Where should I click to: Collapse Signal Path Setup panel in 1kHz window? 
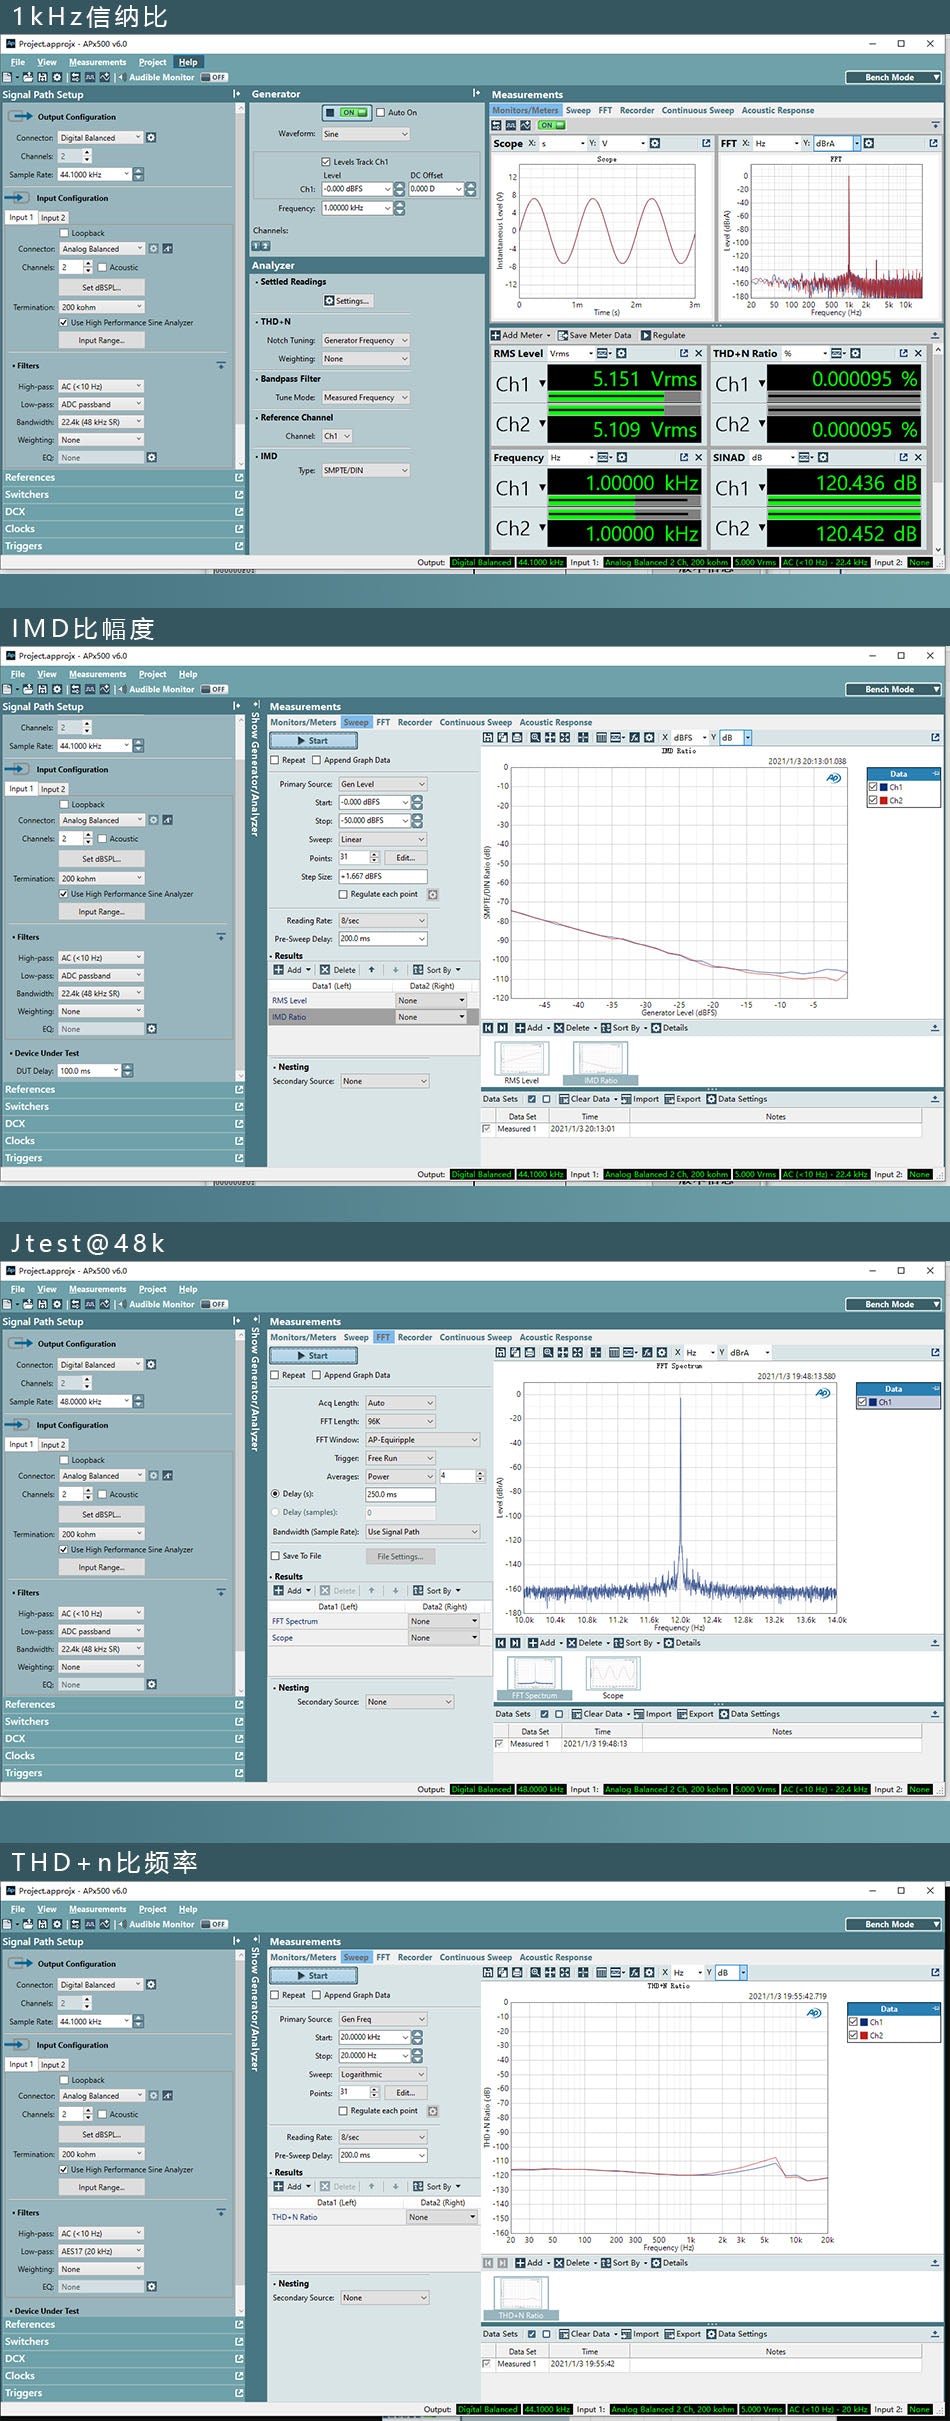[x=237, y=94]
